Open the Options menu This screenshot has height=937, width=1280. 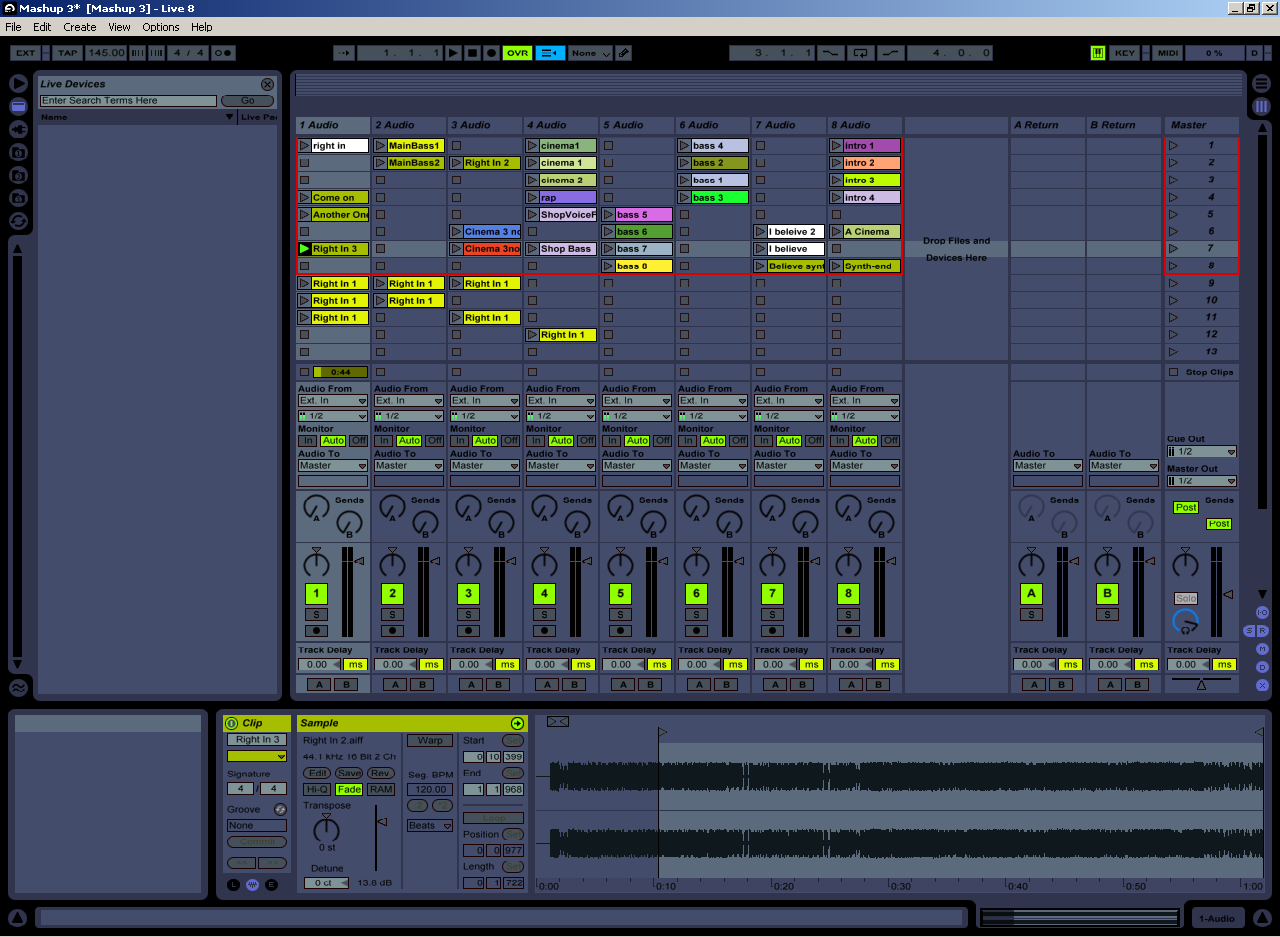pos(161,27)
